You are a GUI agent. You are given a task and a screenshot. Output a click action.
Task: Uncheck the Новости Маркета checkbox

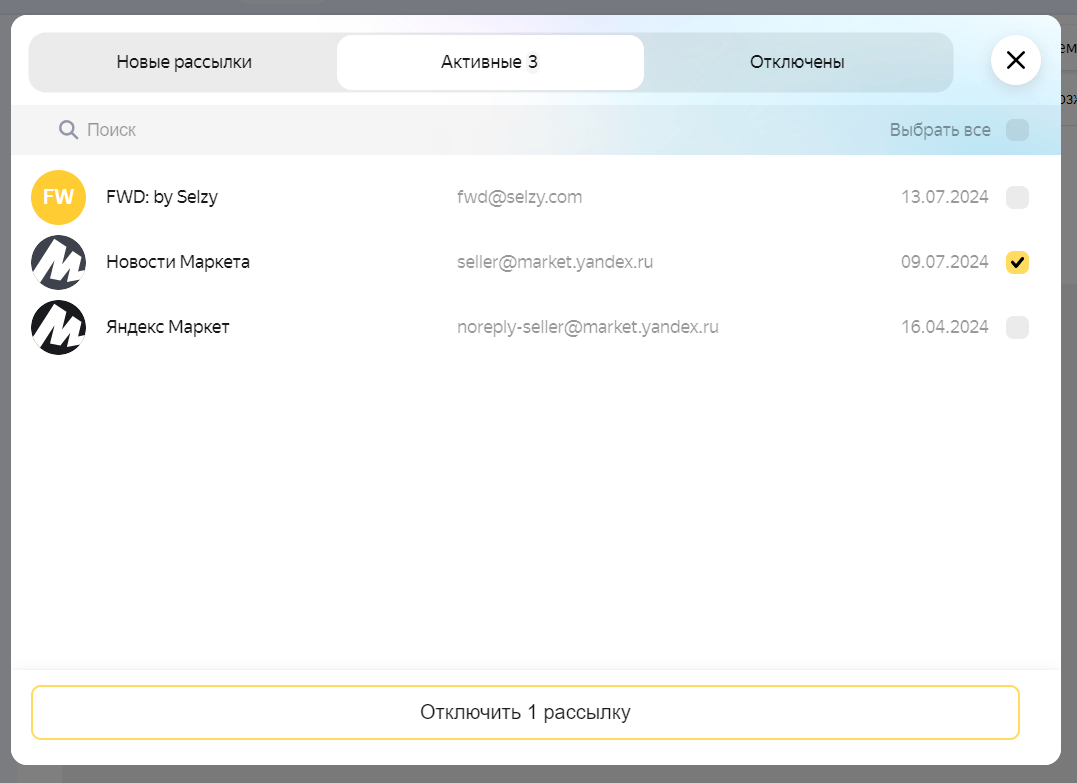click(1017, 262)
